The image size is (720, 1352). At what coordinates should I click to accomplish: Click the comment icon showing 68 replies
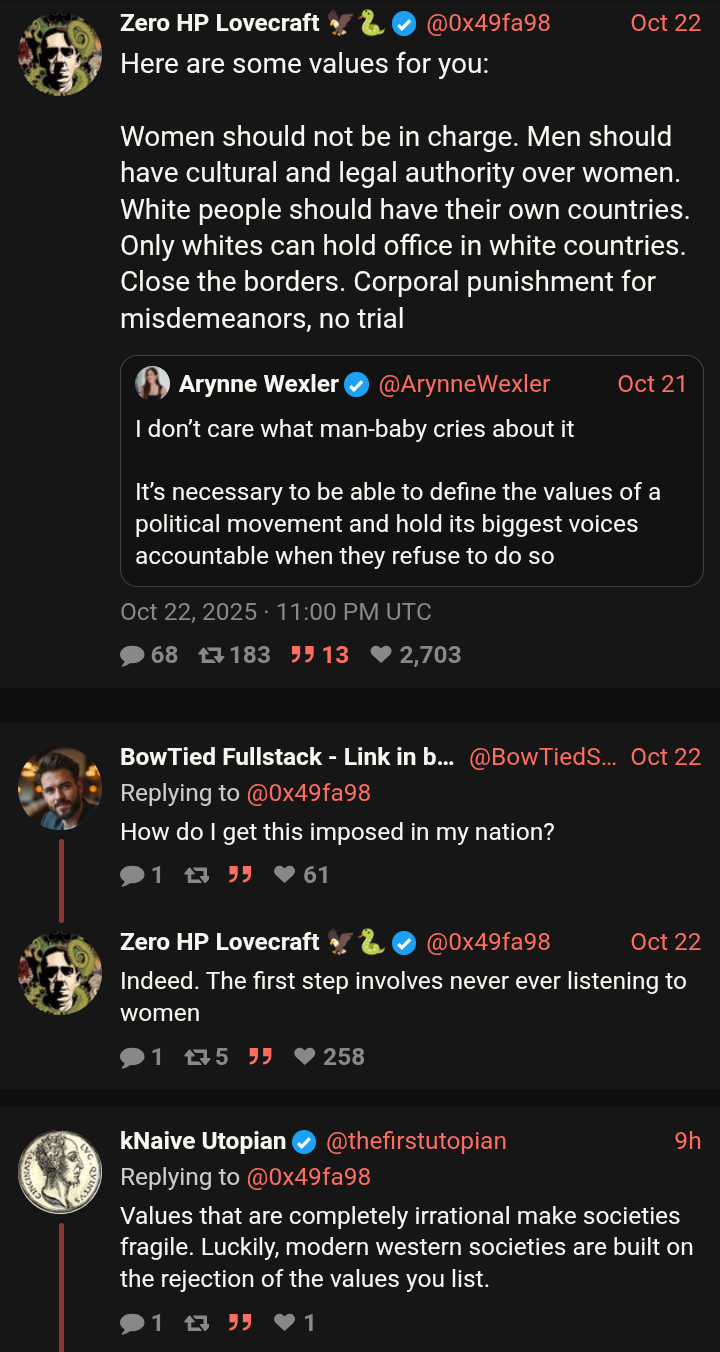click(132, 655)
